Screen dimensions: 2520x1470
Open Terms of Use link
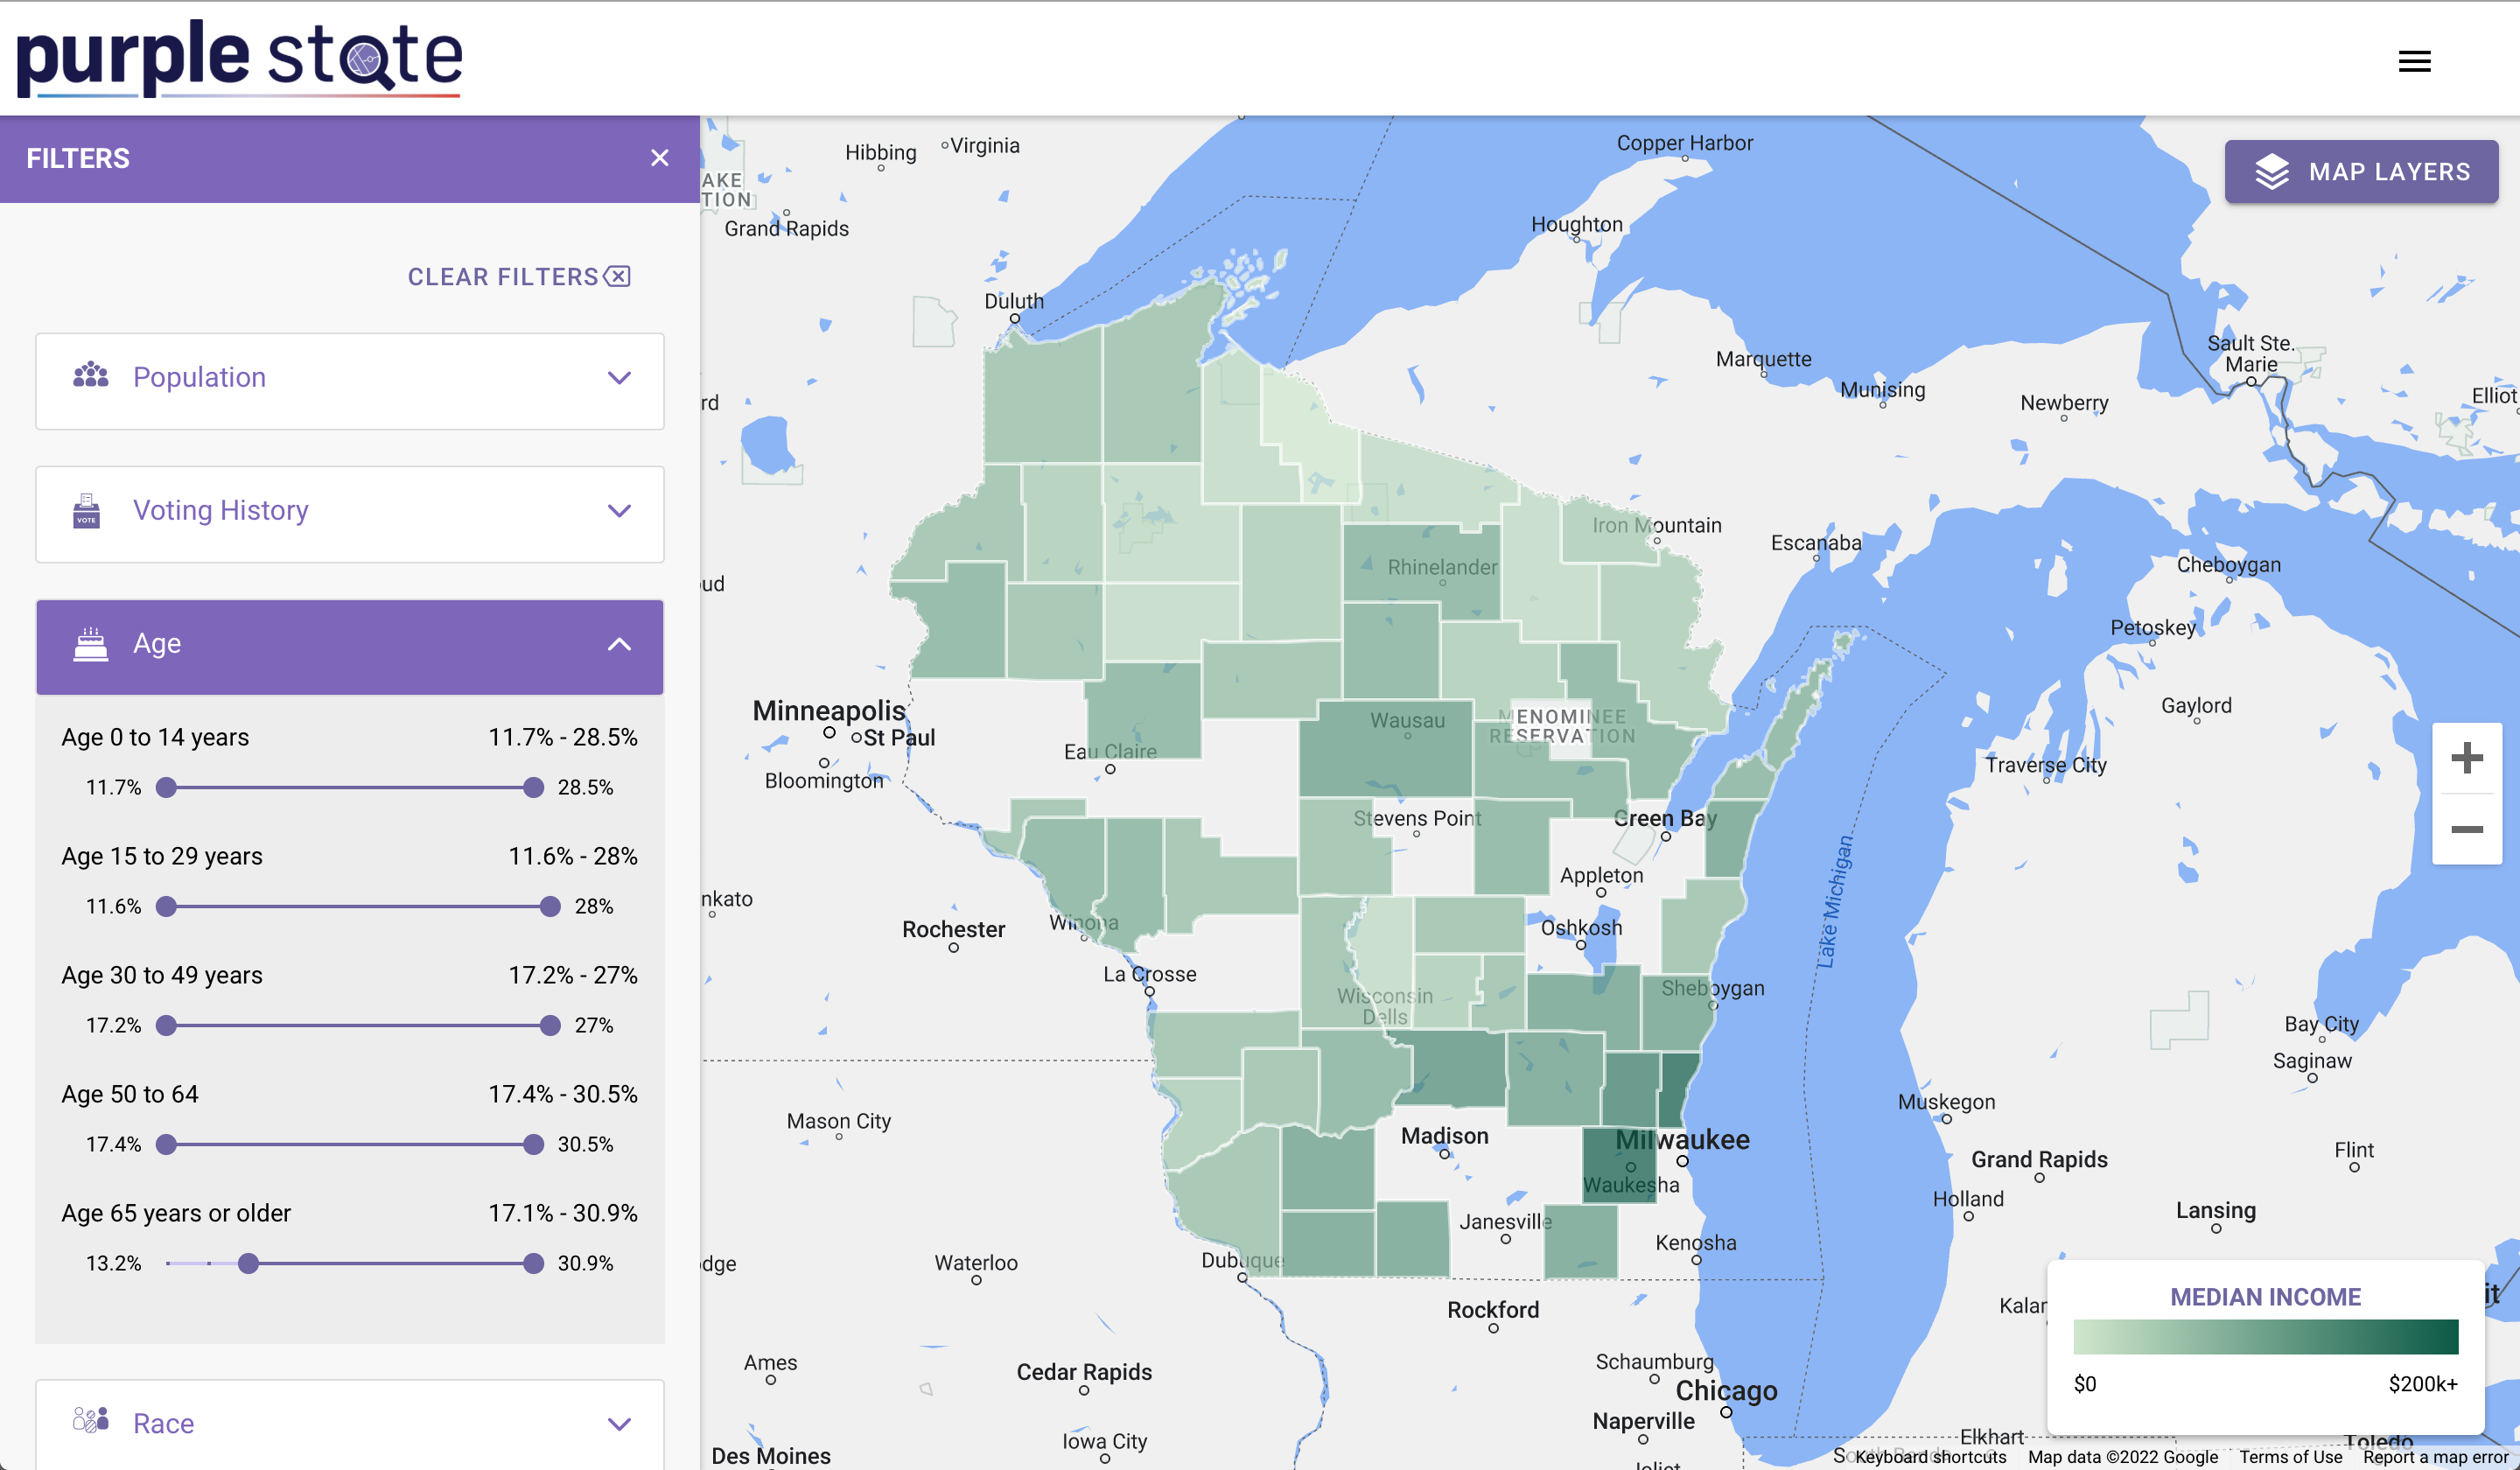(2289, 1457)
